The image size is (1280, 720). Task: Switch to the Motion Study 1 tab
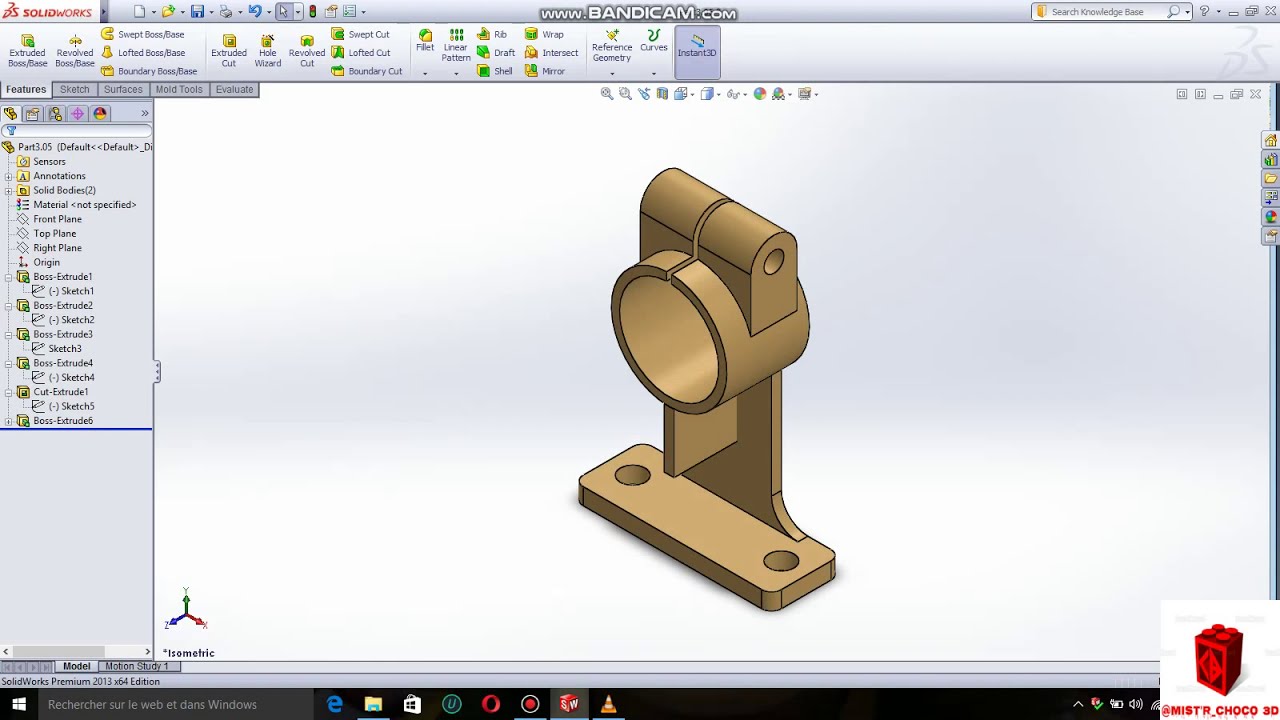pyautogui.click(x=137, y=666)
